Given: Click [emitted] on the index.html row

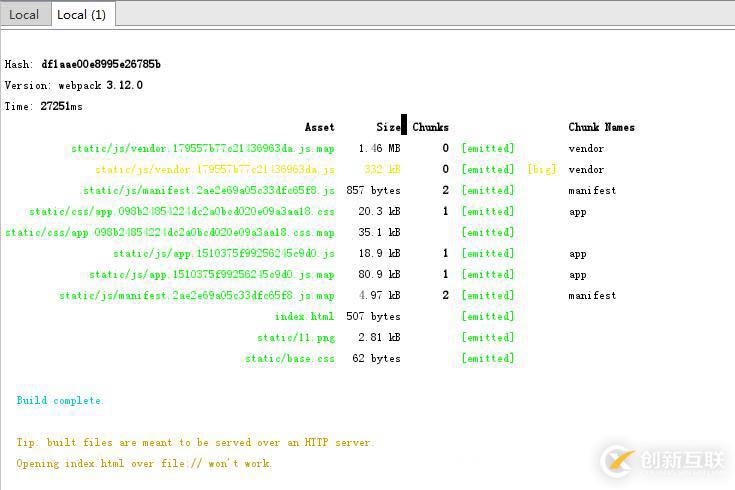Looking at the screenshot, I should pyautogui.click(x=488, y=317).
